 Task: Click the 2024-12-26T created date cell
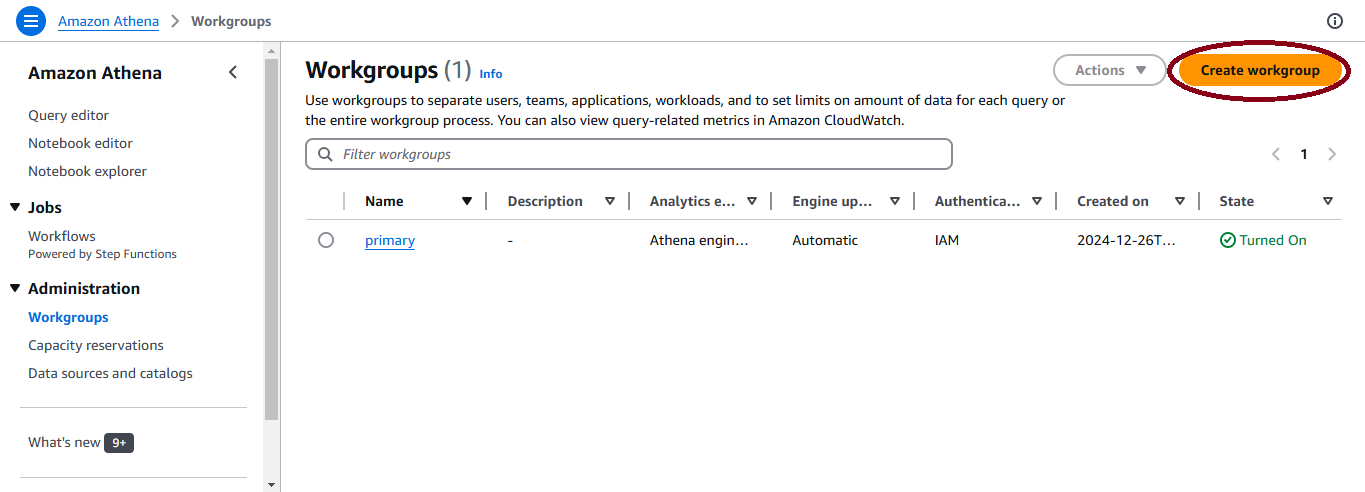click(x=1128, y=240)
